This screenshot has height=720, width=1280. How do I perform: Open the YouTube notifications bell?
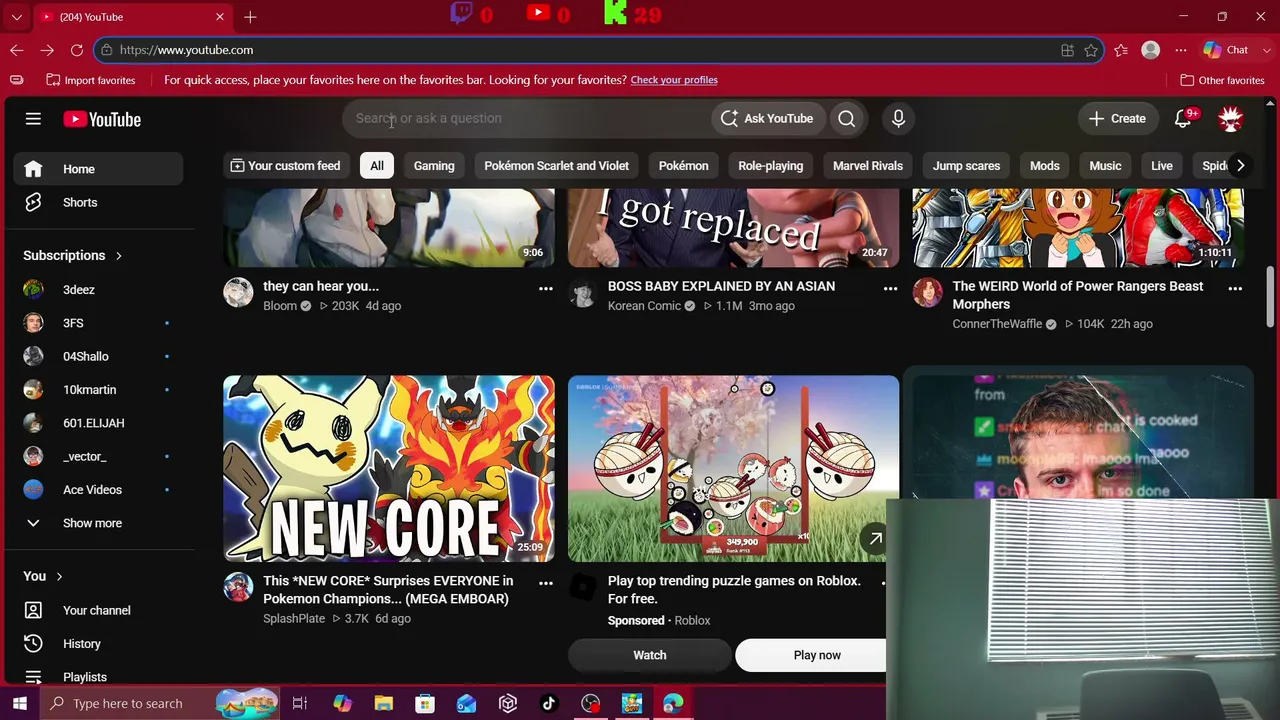pos(1183,118)
